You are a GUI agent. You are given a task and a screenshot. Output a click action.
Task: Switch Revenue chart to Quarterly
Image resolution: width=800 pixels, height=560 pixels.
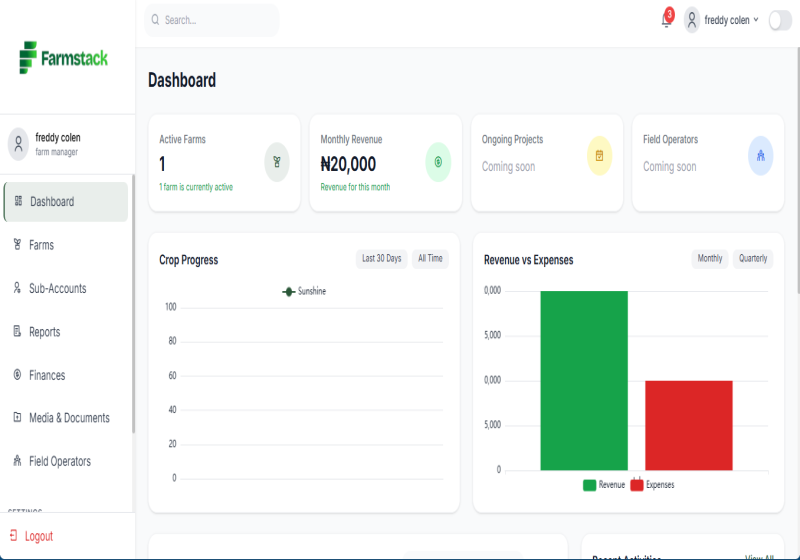point(753,259)
